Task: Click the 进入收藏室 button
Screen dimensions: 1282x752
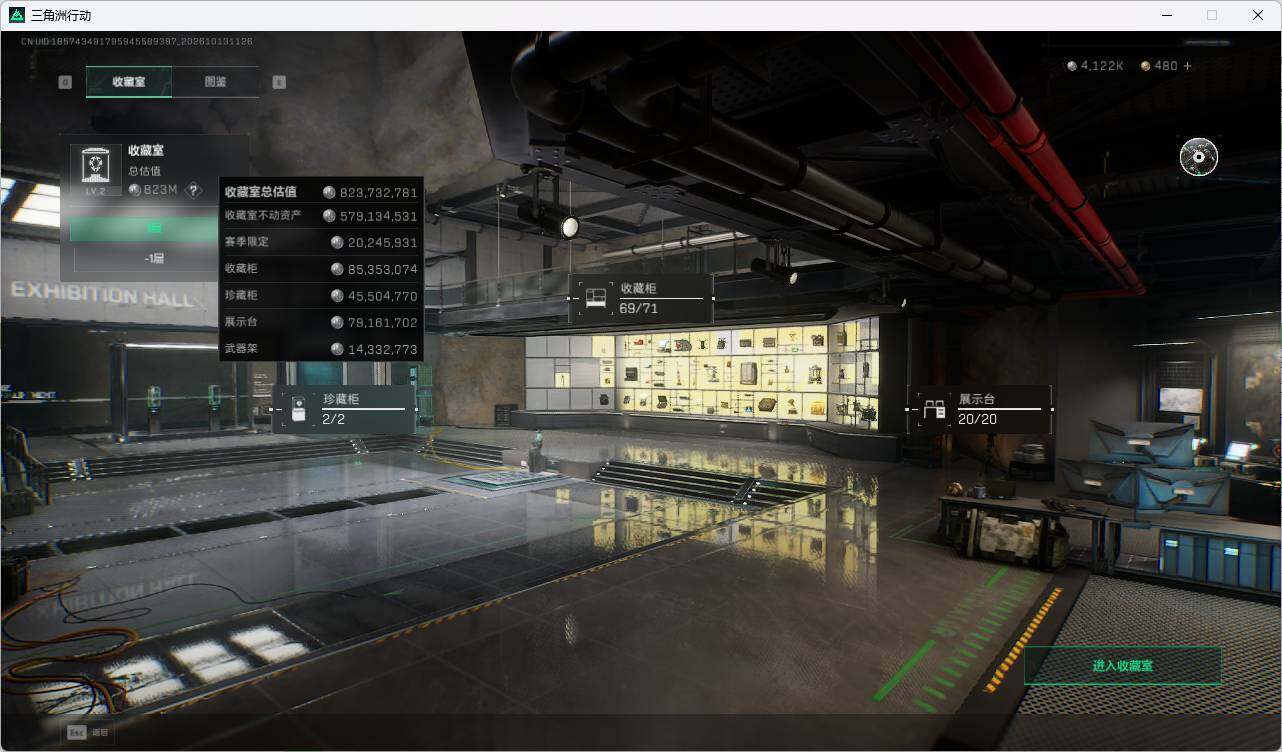Action: (x=1123, y=665)
